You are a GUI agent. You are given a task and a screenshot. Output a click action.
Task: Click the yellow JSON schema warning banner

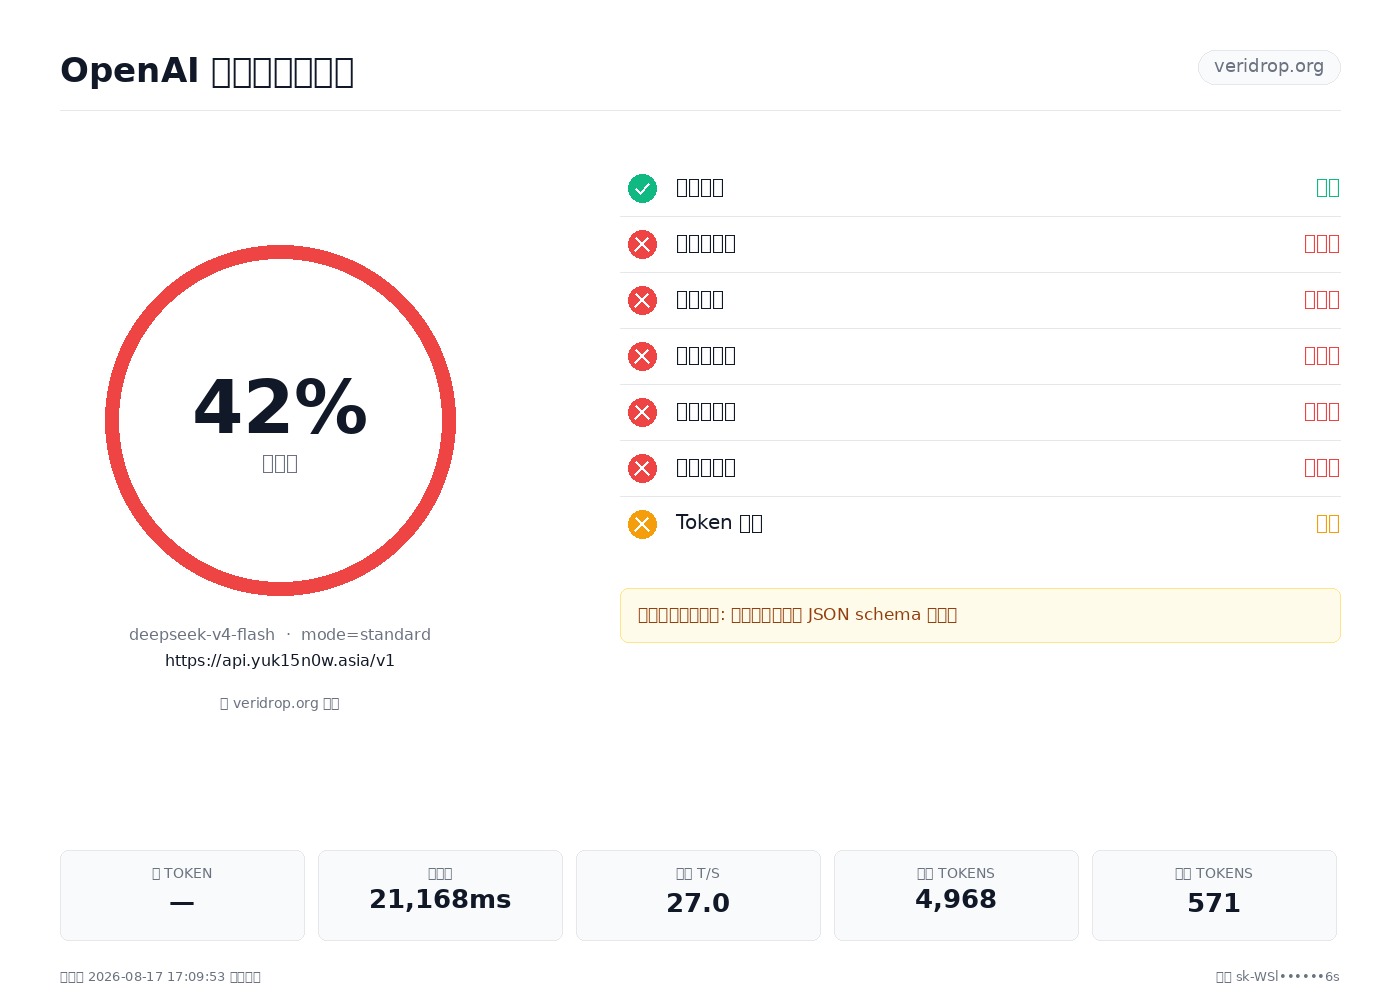[980, 615]
